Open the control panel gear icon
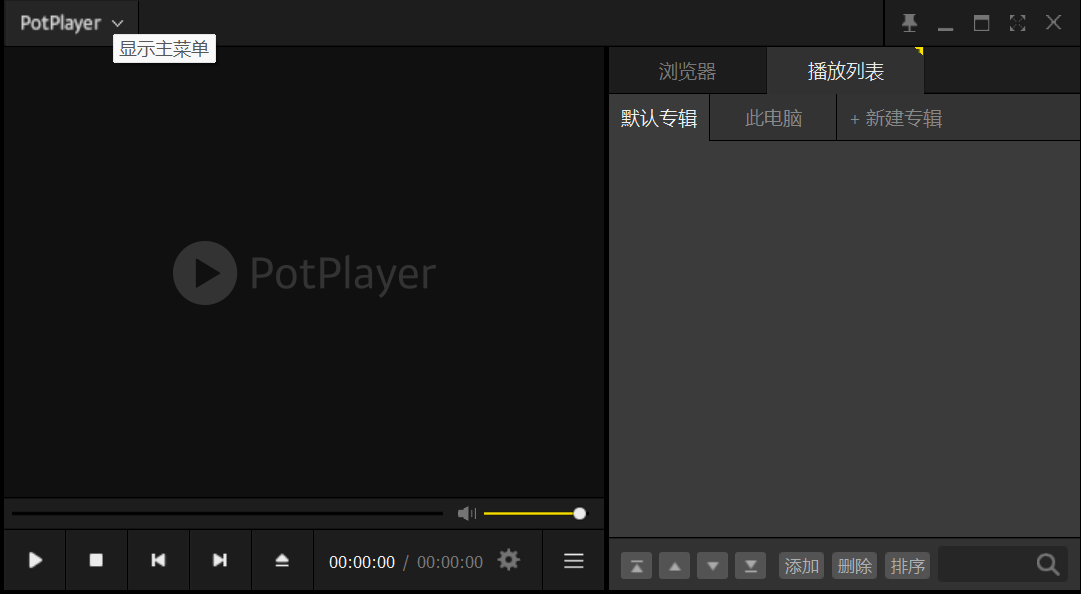1081x594 pixels. (x=509, y=560)
